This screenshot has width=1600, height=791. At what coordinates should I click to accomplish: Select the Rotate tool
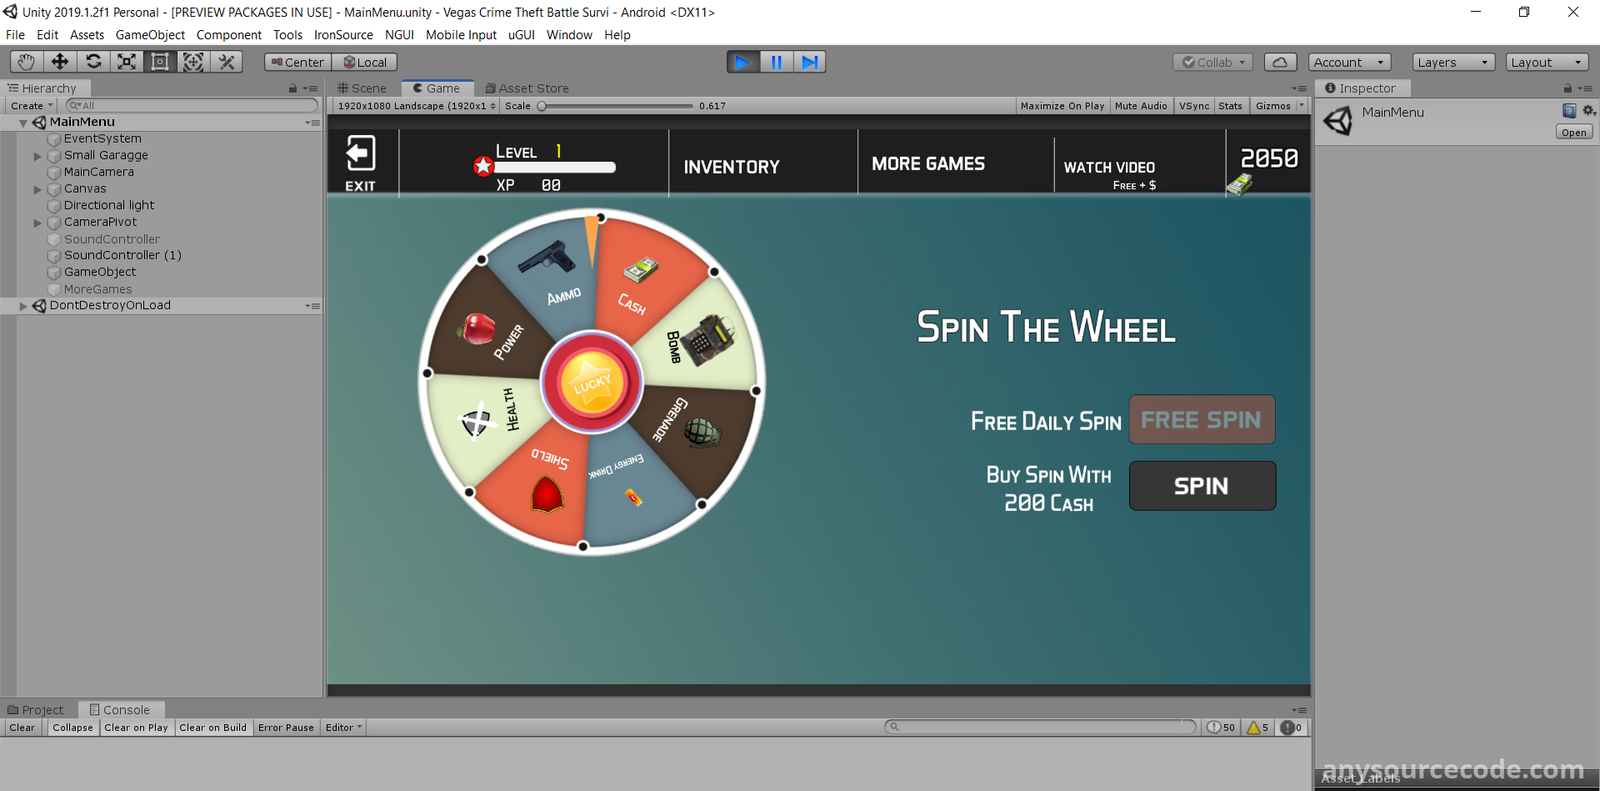point(93,62)
